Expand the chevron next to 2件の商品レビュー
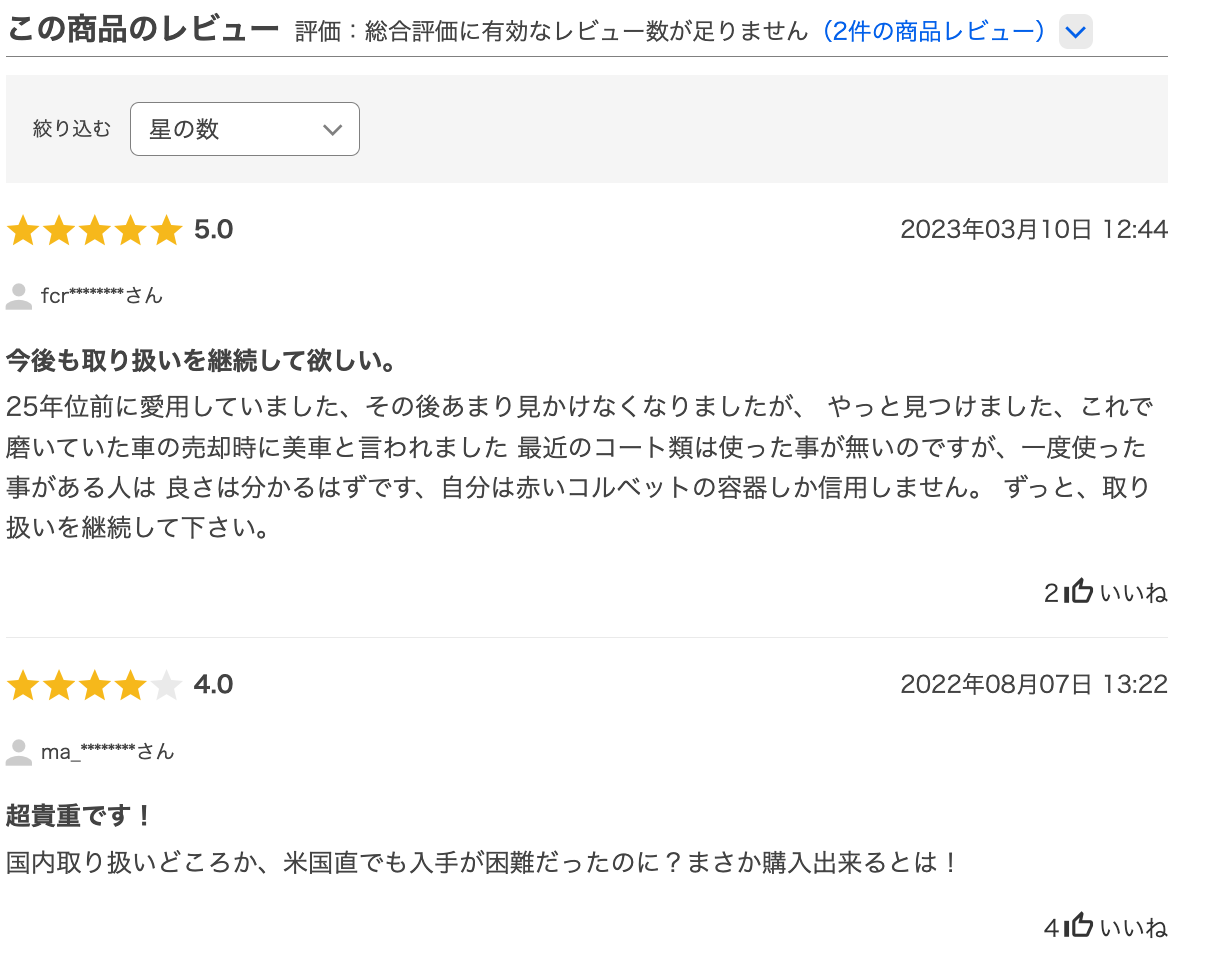 pyautogui.click(x=1075, y=31)
